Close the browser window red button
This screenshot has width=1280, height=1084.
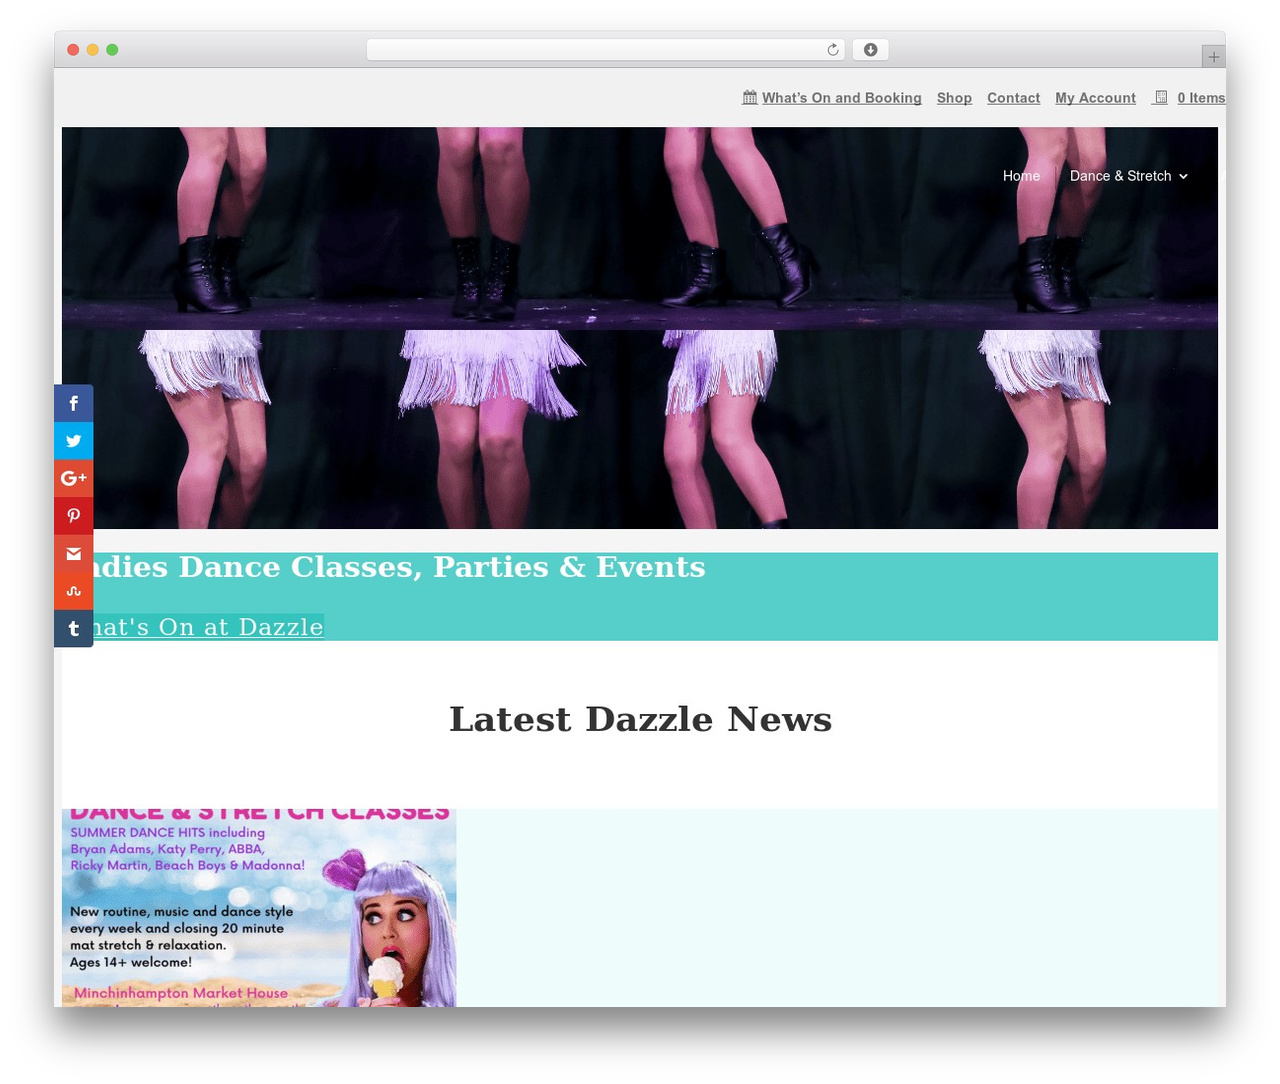(x=73, y=50)
